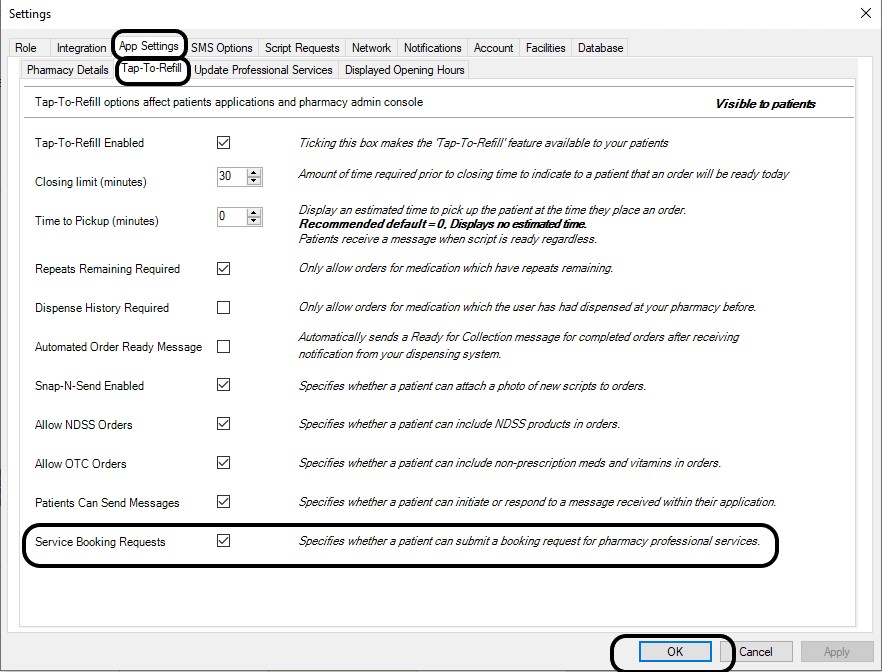Viewport: 882px width, 672px height.
Task: Increase Closing limit minutes with up arrow
Action: (254, 173)
